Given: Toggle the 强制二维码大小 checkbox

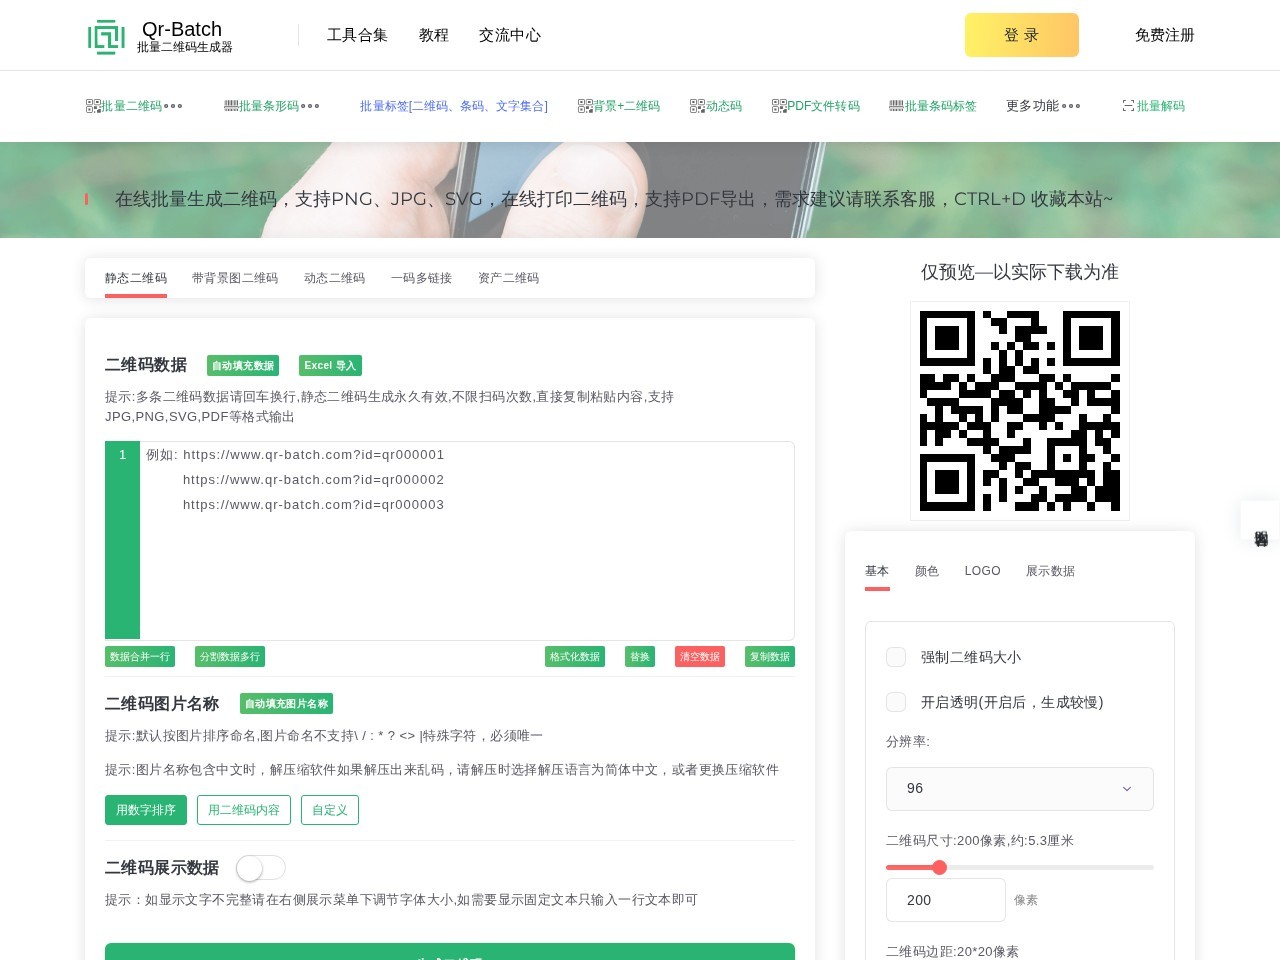Looking at the screenshot, I should pos(896,657).
